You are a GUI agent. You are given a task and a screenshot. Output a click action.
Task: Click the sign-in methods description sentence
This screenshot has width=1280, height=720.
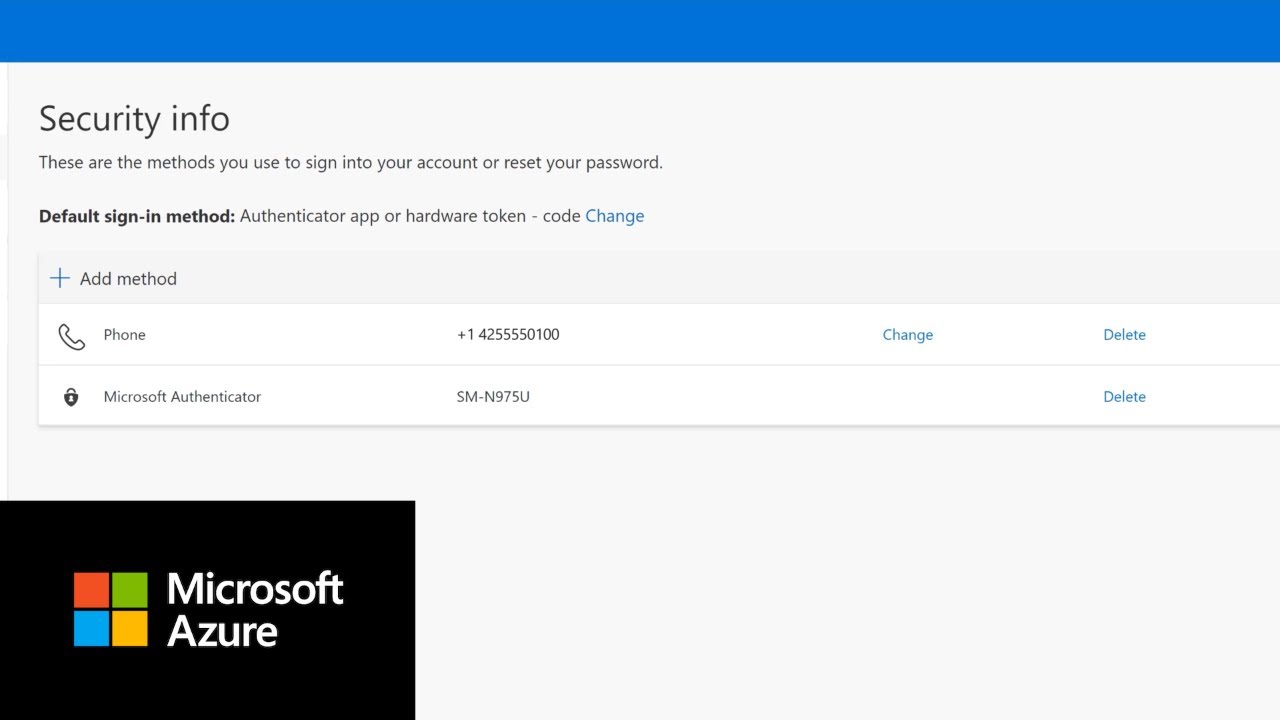click(x=351, y=162)
